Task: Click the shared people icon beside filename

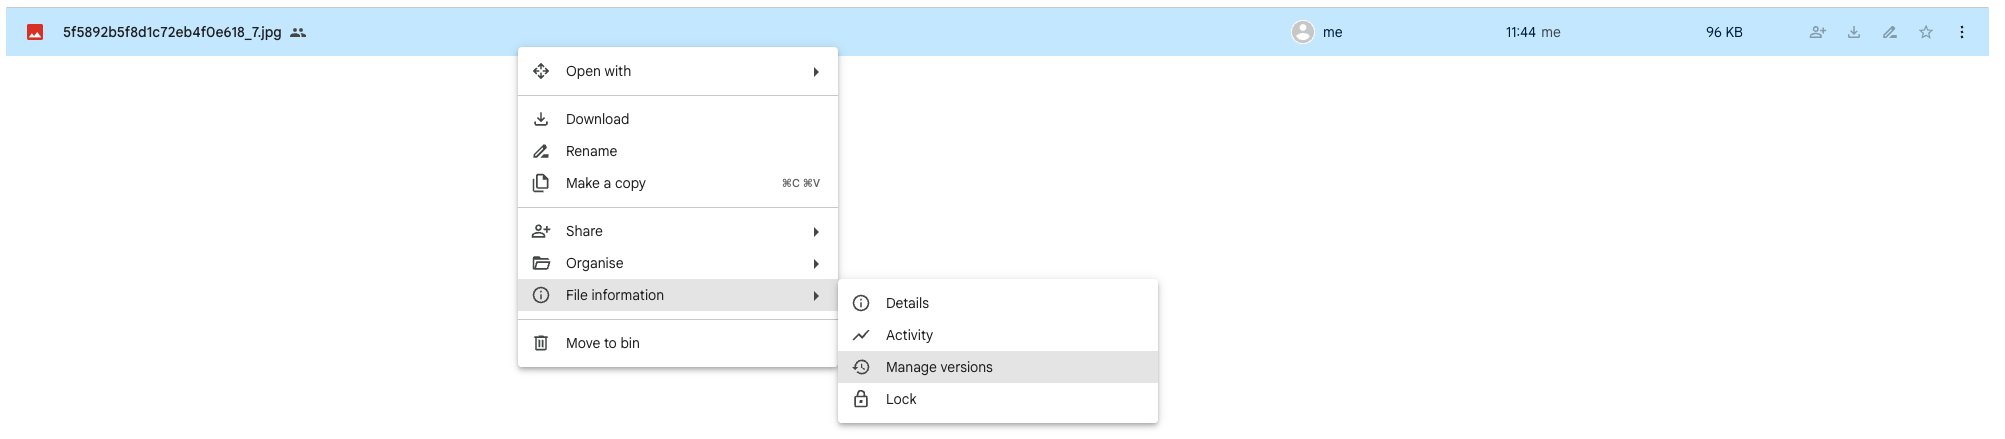Action: click(x=298, y=32)
